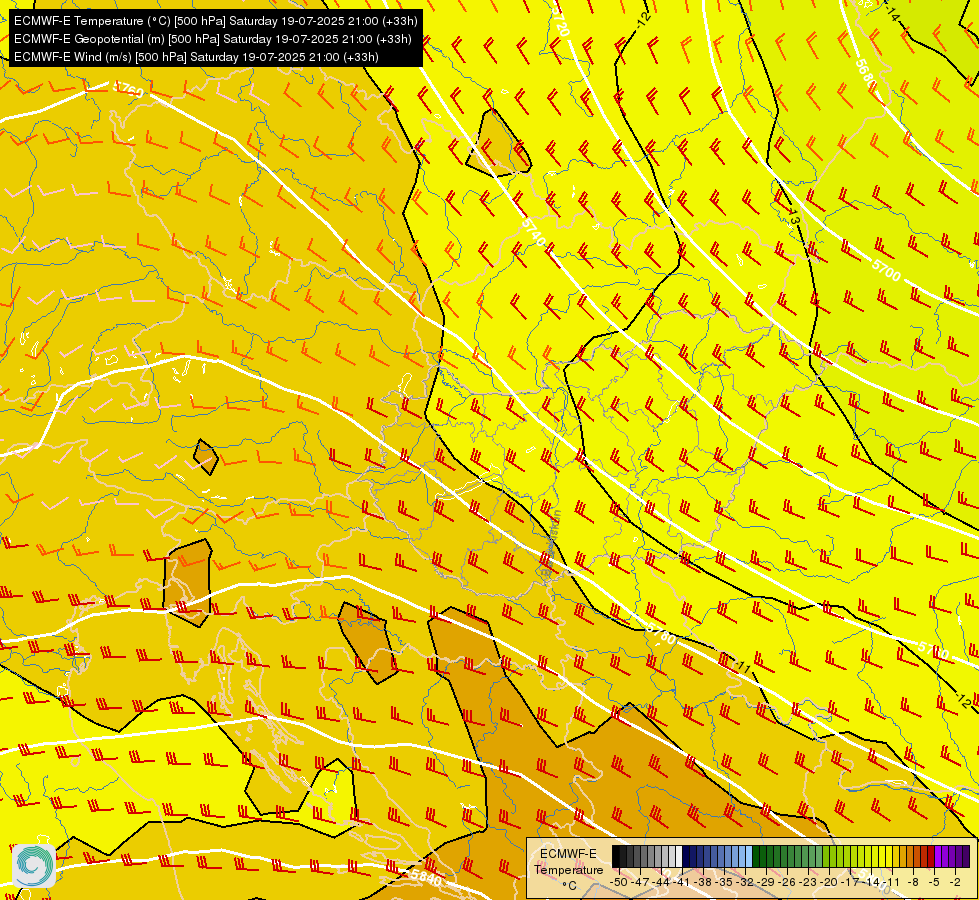Pick the light blue swatch above -32

tap(749, 856)
